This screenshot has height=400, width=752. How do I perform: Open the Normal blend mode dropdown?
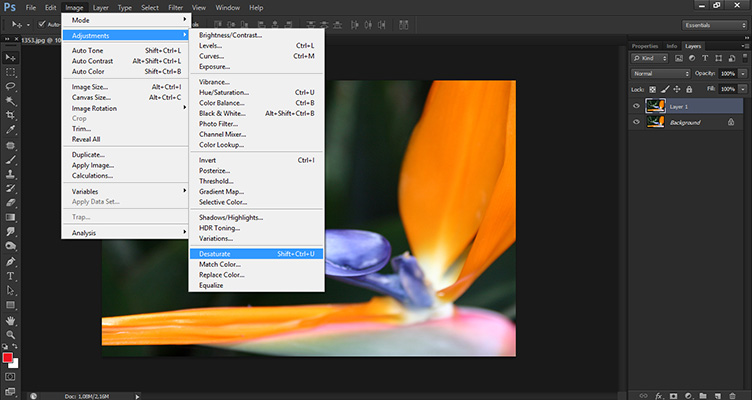(660, 74)
